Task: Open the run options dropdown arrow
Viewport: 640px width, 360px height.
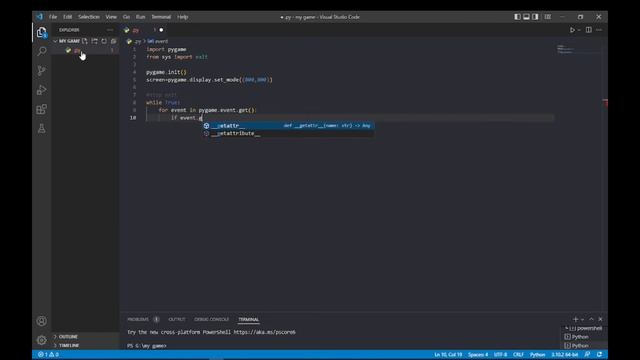Action: tap(579, 30)
